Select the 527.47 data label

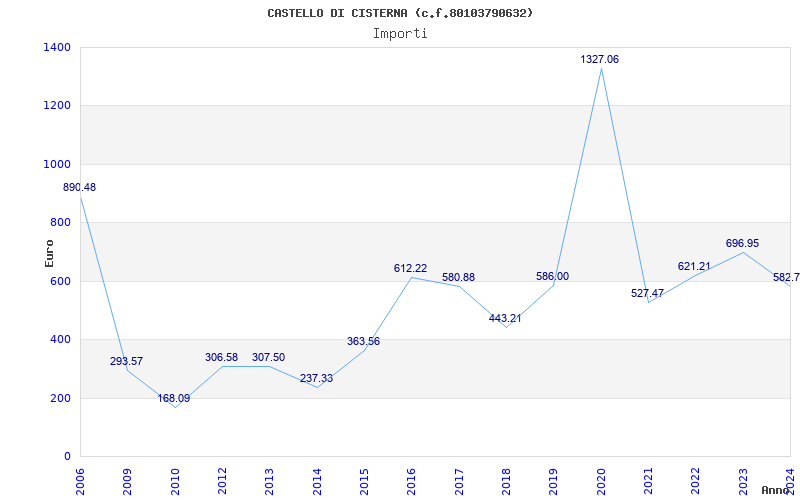click(x=647, y=294)
